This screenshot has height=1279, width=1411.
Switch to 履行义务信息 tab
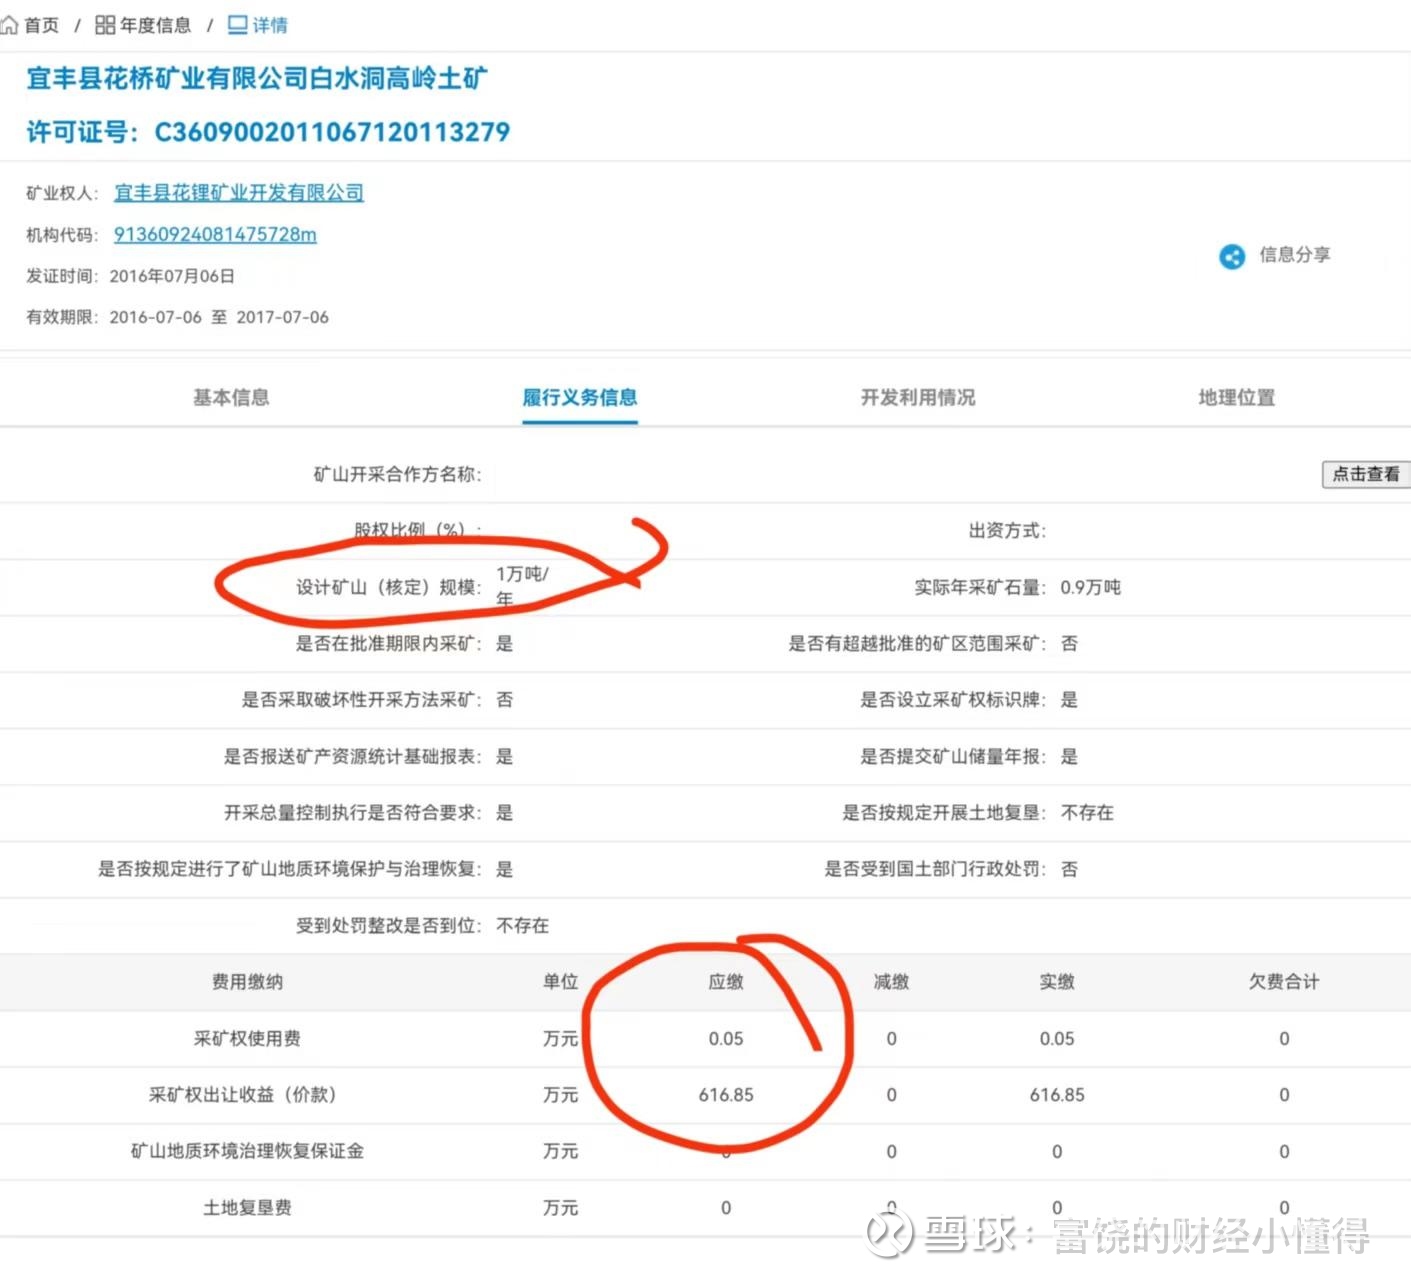pos(580,397)
